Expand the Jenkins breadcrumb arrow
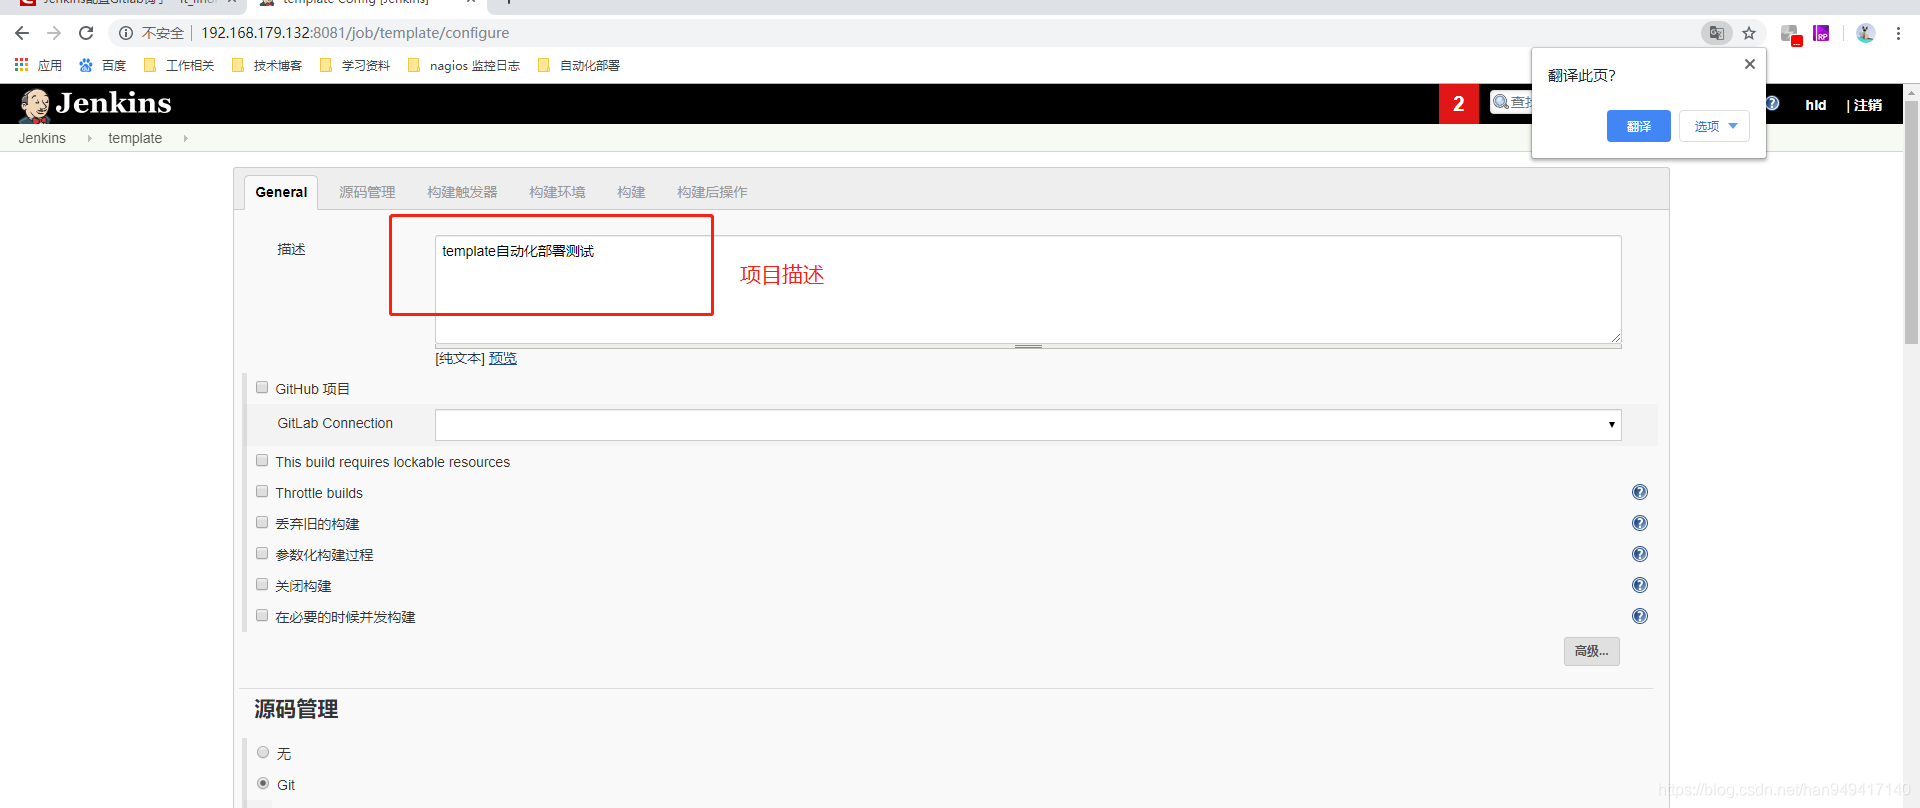The width and height of the screenshot is (1920, 808). (x=89, y=138)
